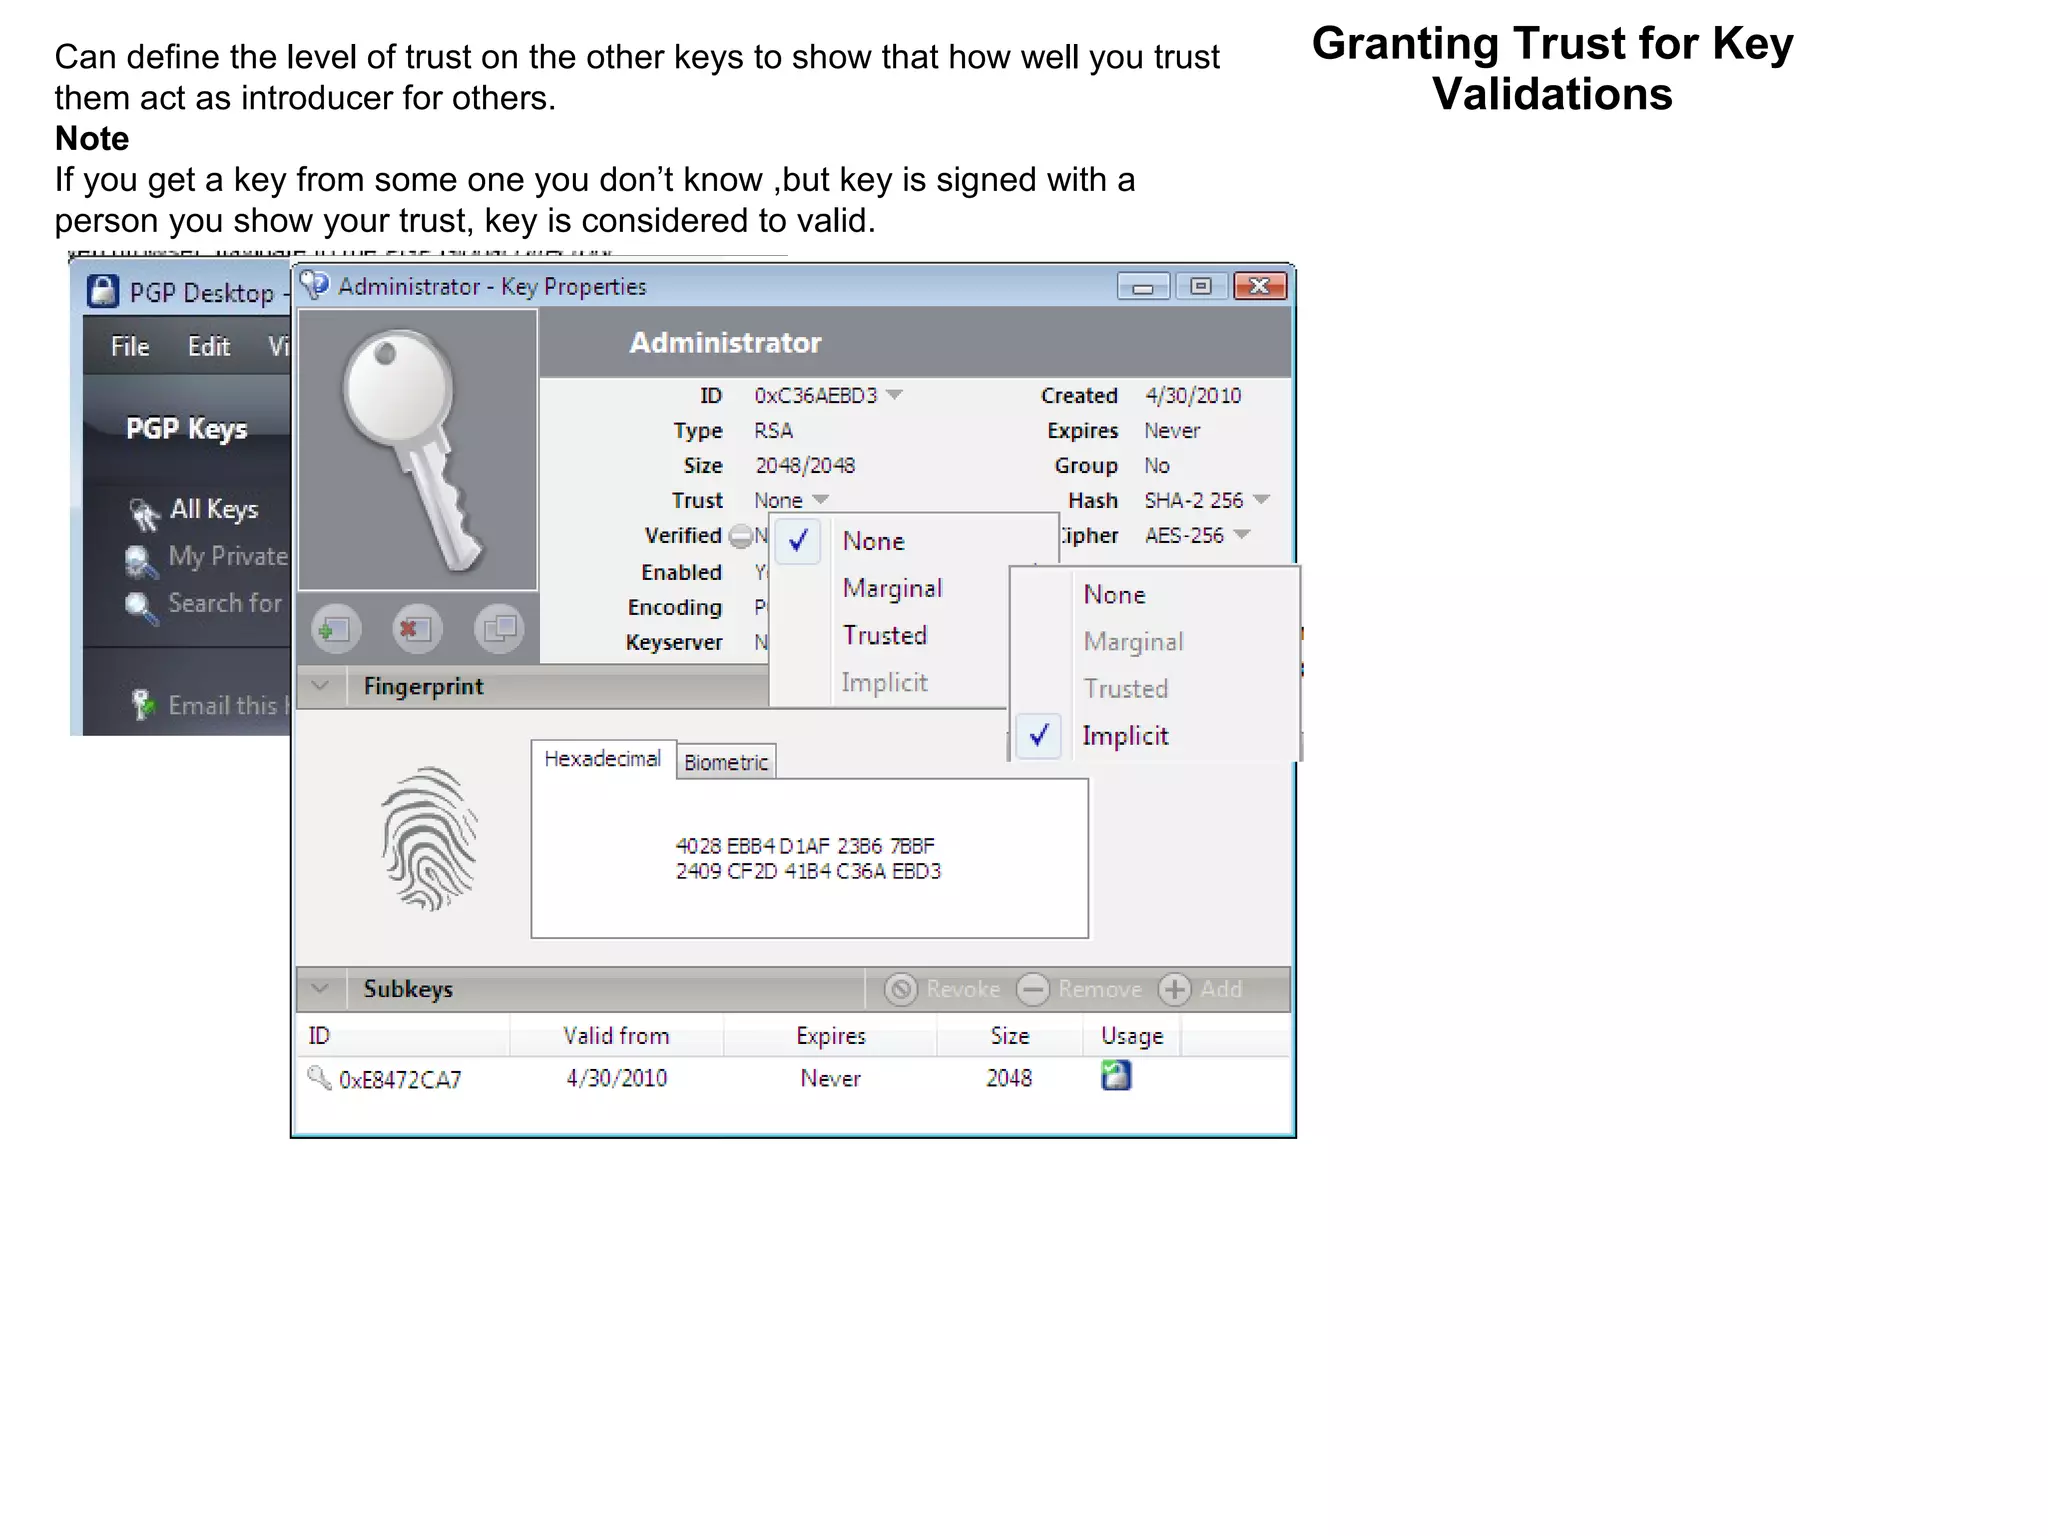Select checked Implicit in right trust menu
Image resolution: width=2048 pixels, height=1536 pixels.
point(1155,736)
